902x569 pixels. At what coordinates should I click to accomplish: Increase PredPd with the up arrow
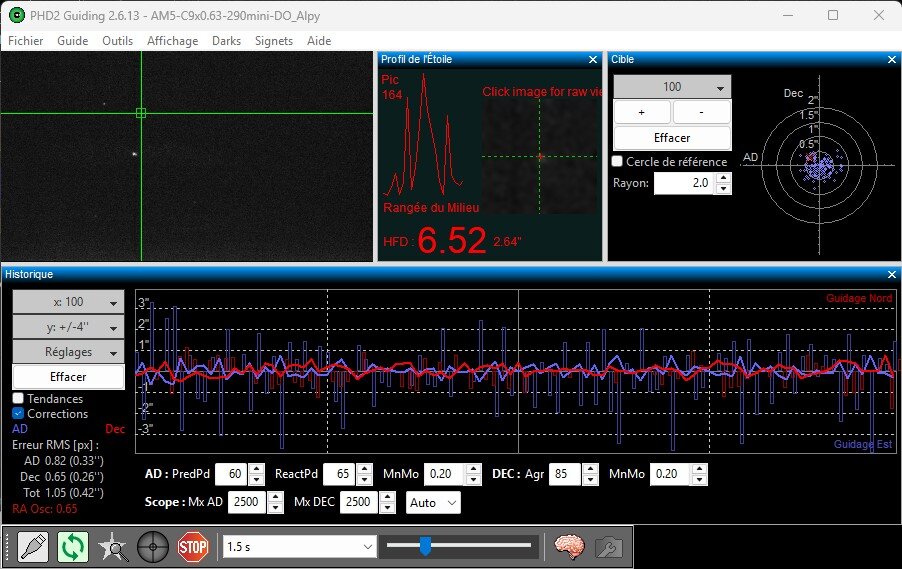tap(257, 469)
